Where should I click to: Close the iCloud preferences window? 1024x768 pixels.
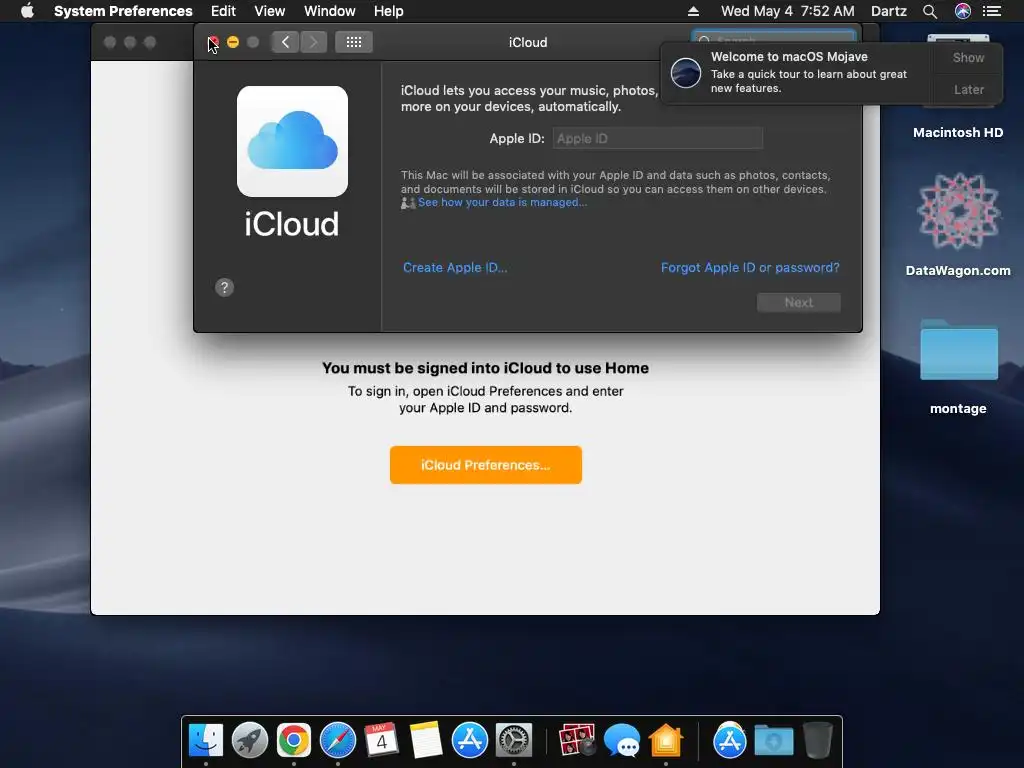213,42
